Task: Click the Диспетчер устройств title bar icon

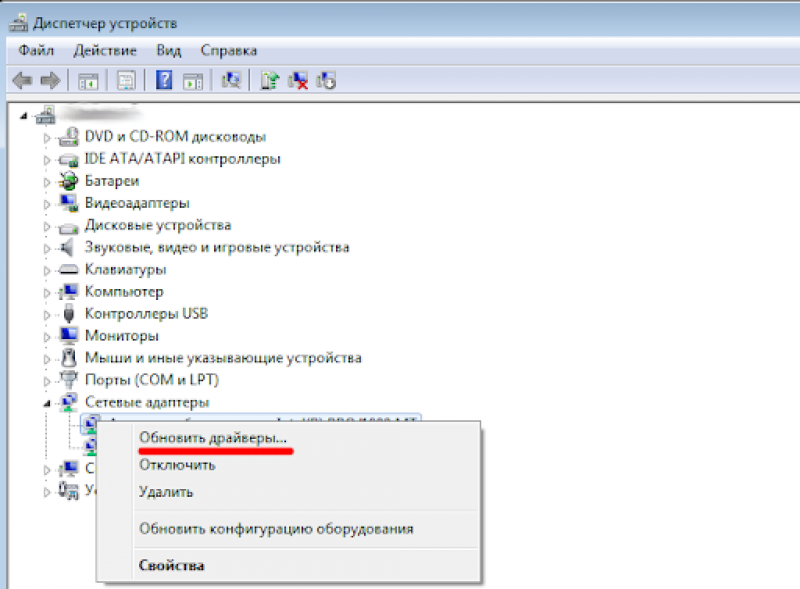Action: pyautogui.click(x=19, y=23)
